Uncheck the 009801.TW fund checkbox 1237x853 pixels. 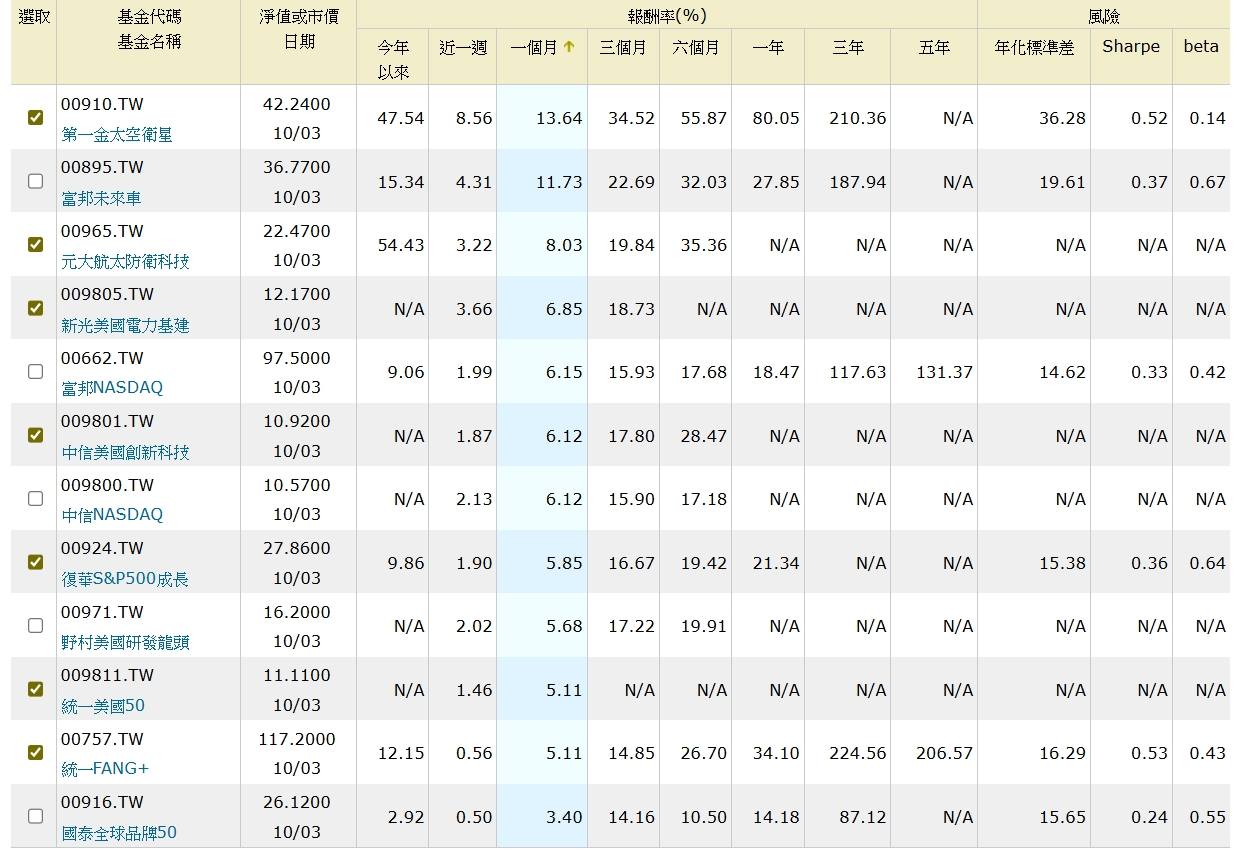click(35, 435)
